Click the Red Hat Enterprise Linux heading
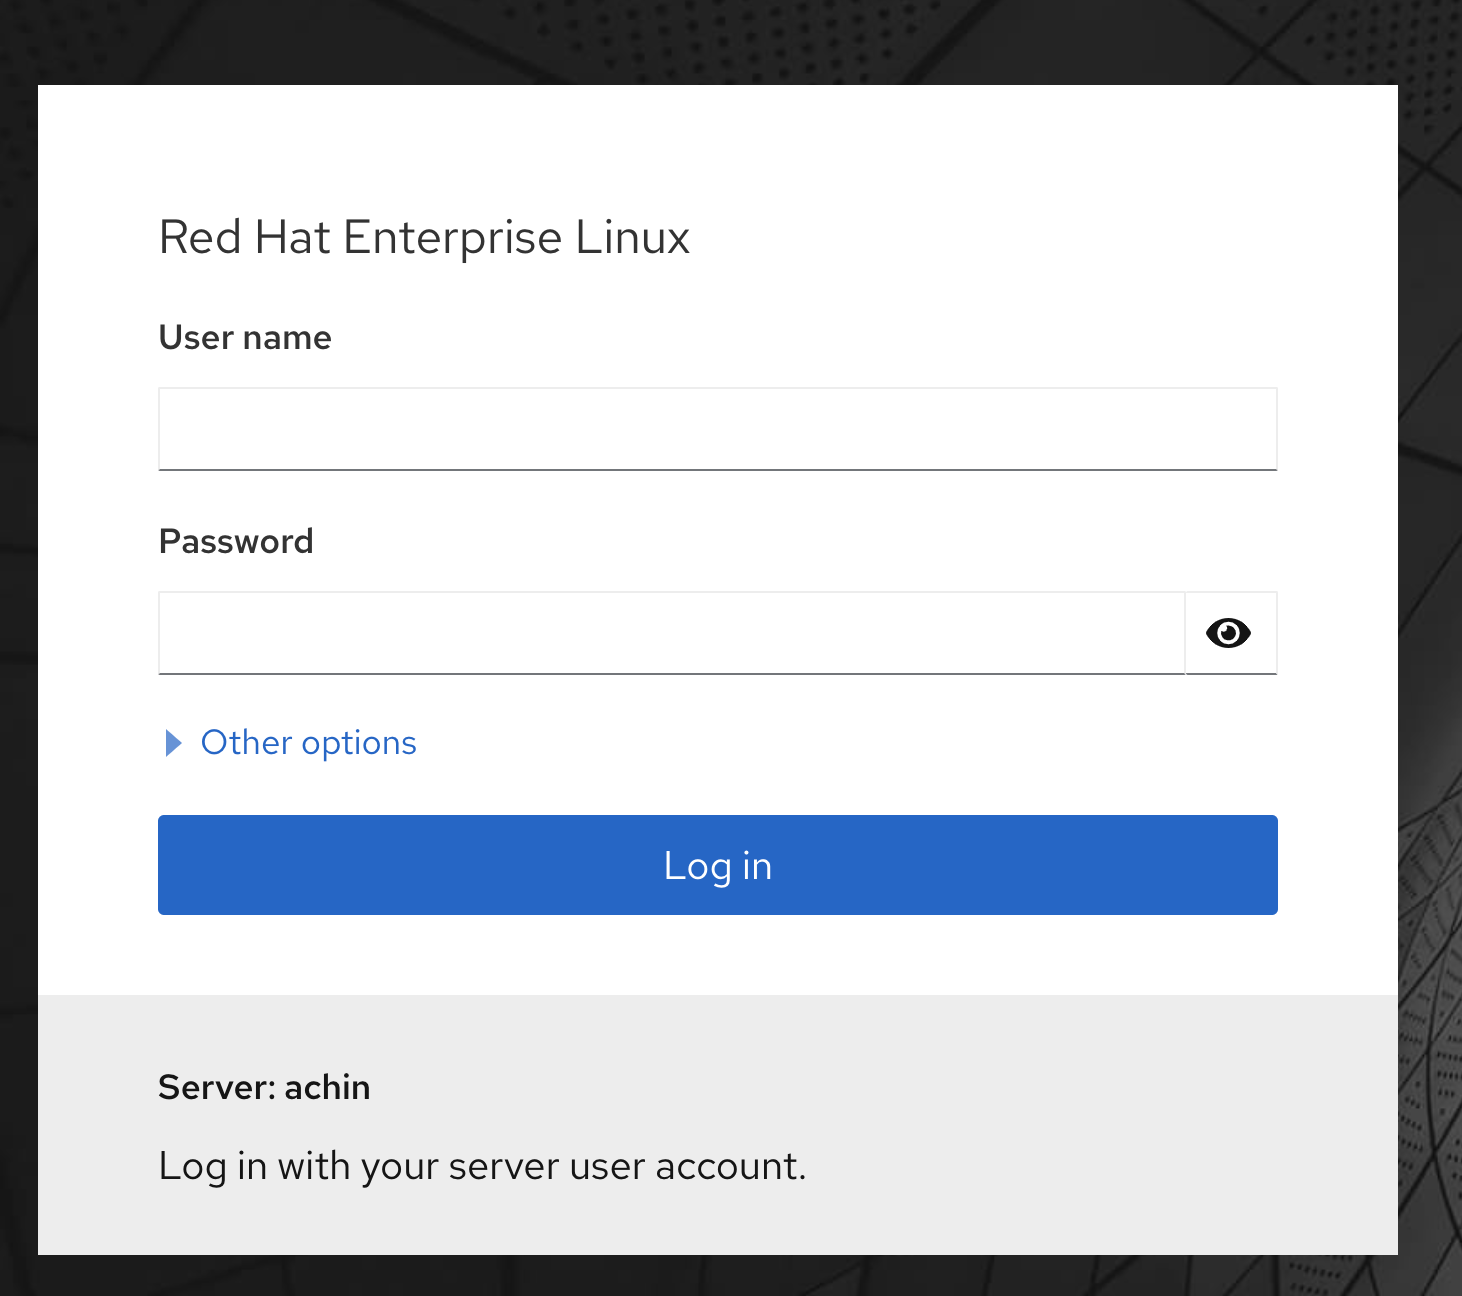The height and width of the screenshot is (1296, 1462). (424, 238)
